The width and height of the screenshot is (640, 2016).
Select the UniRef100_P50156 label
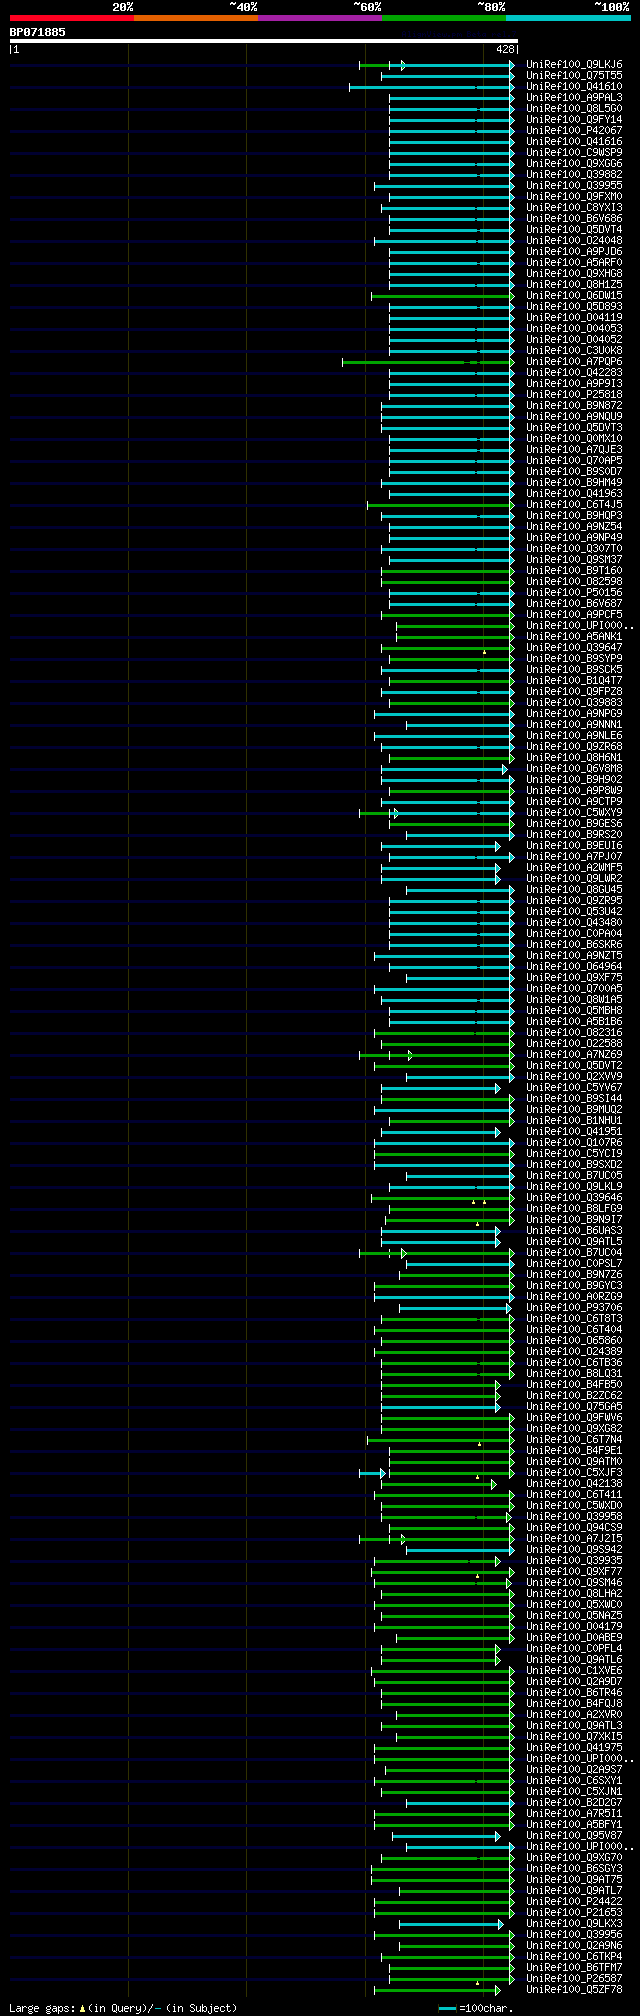point(574,592)
